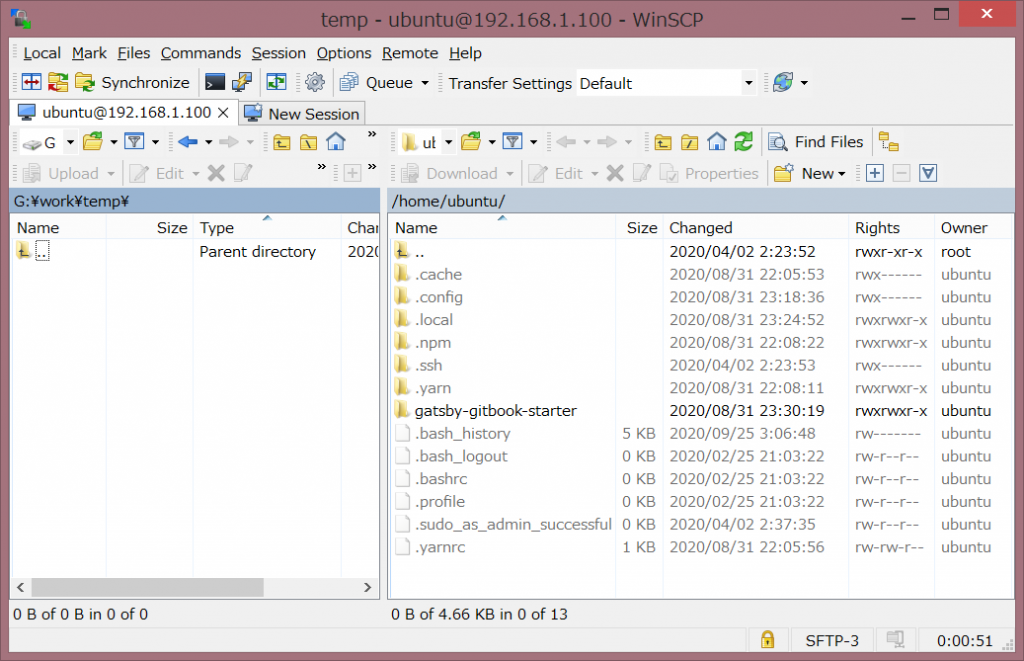This screenshot has width=1024, height=661.
Task: Click the lock encryption status icon
Action: tap(767, 639)
